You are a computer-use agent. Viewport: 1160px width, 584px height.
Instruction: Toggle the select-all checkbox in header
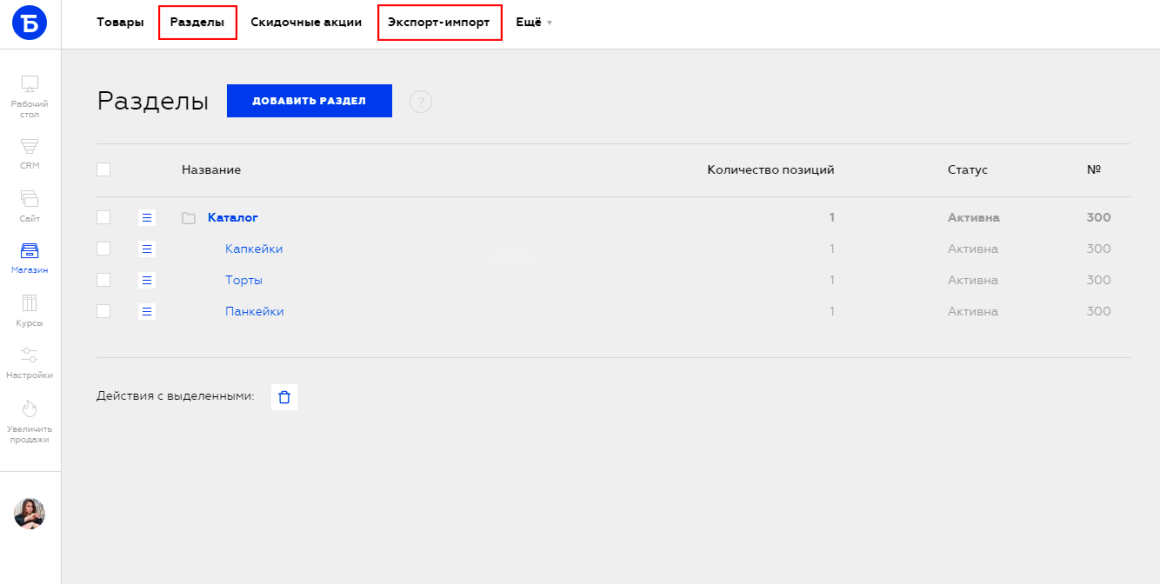104,170
